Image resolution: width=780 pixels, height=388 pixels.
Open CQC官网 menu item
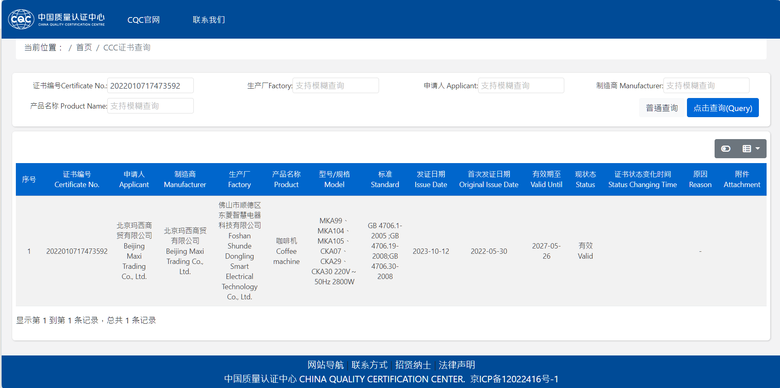pos(143,20)
